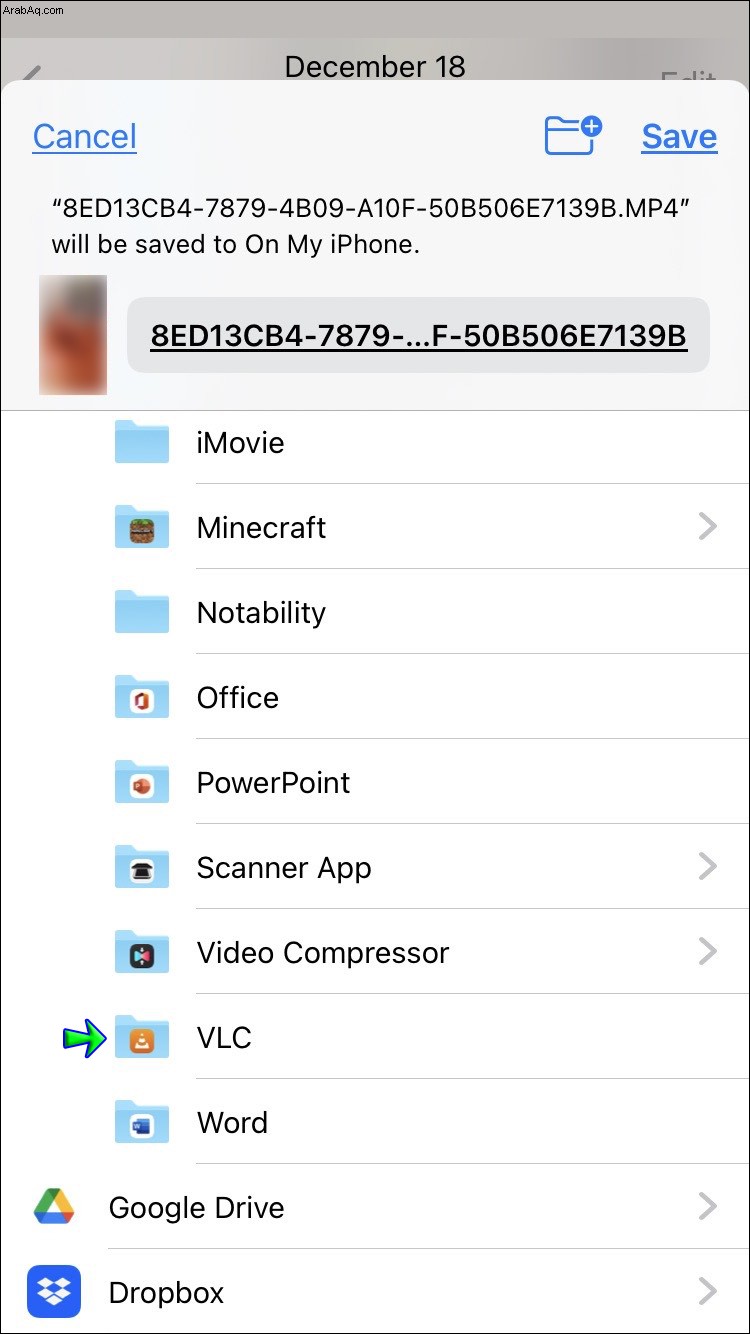Choose the Office row label
The image size is (750, 1334).
238,698
